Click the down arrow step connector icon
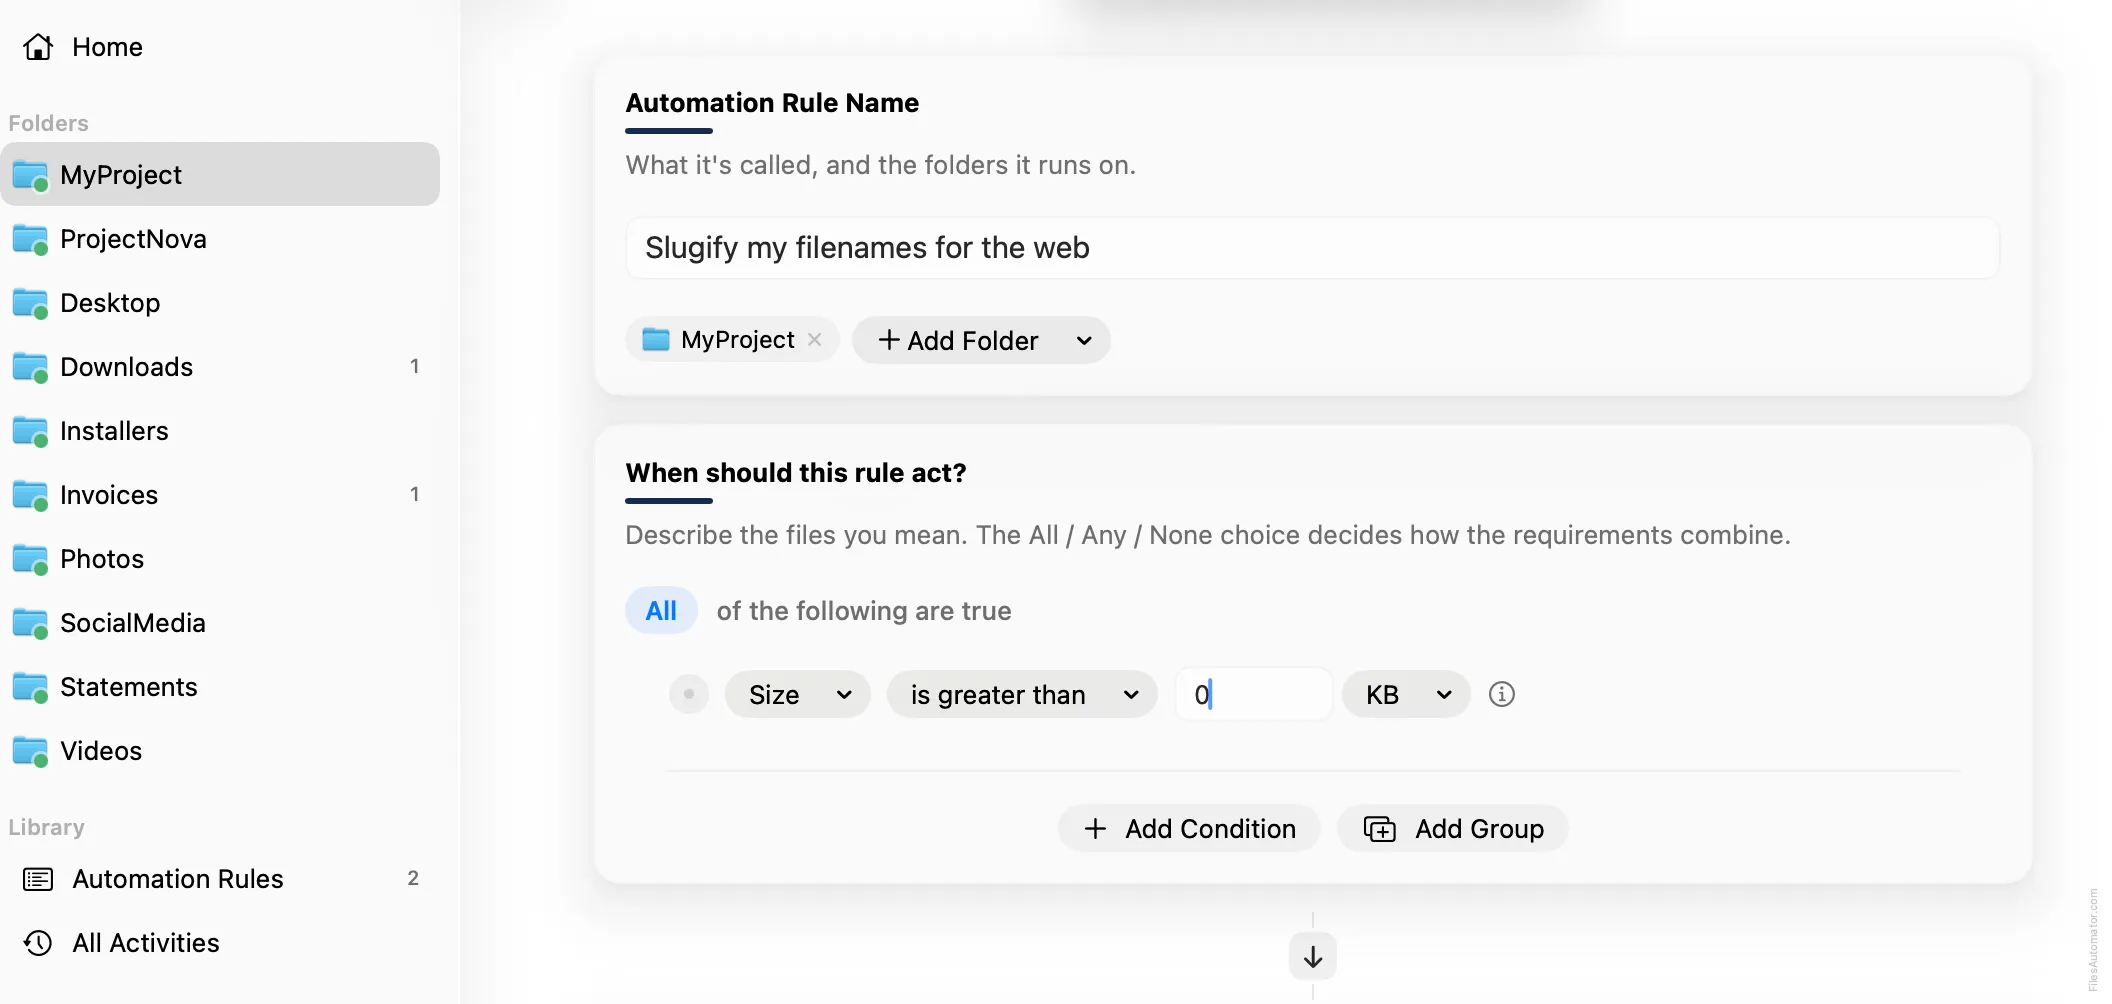Viewport: 2112px width, 1004px height. (x=1313, y=957)
